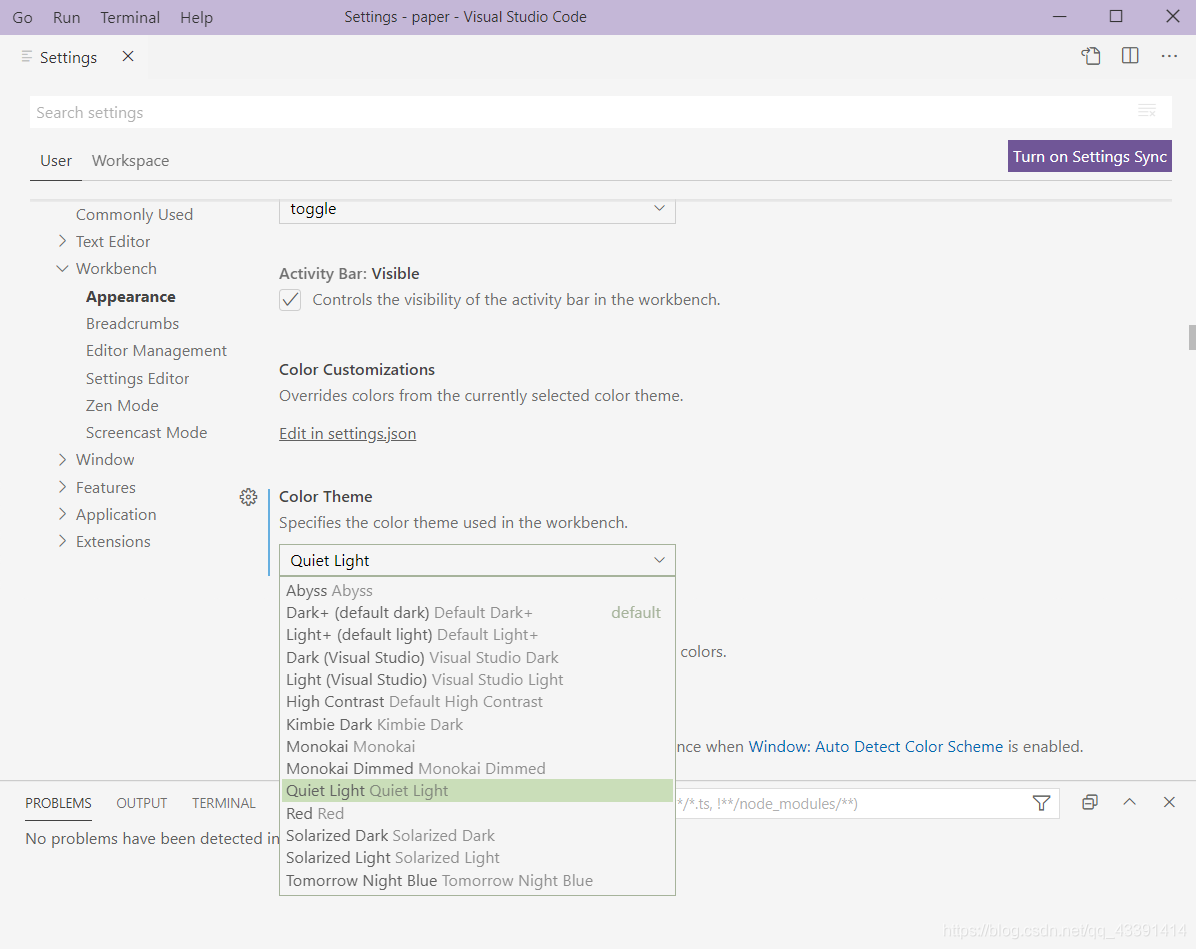
Task: Close the Settings tab
Action: coord(128,56)
